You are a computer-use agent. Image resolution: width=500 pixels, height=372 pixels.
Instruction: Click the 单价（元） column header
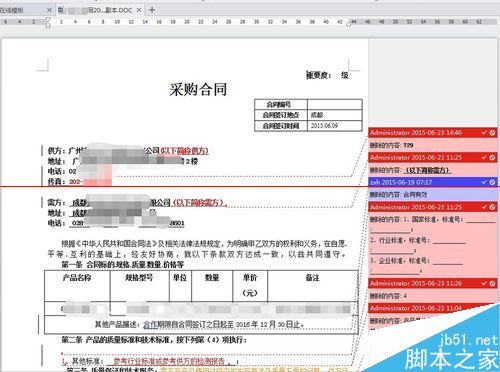[x=250, y=285]
